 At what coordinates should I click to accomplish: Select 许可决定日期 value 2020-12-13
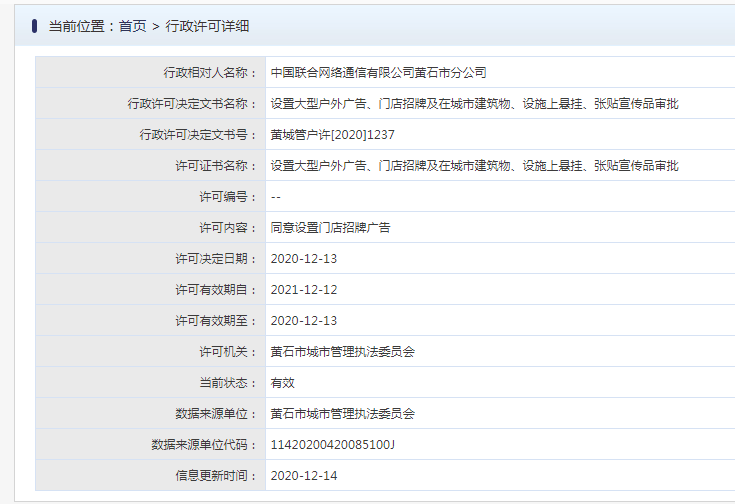pos(304,259)
